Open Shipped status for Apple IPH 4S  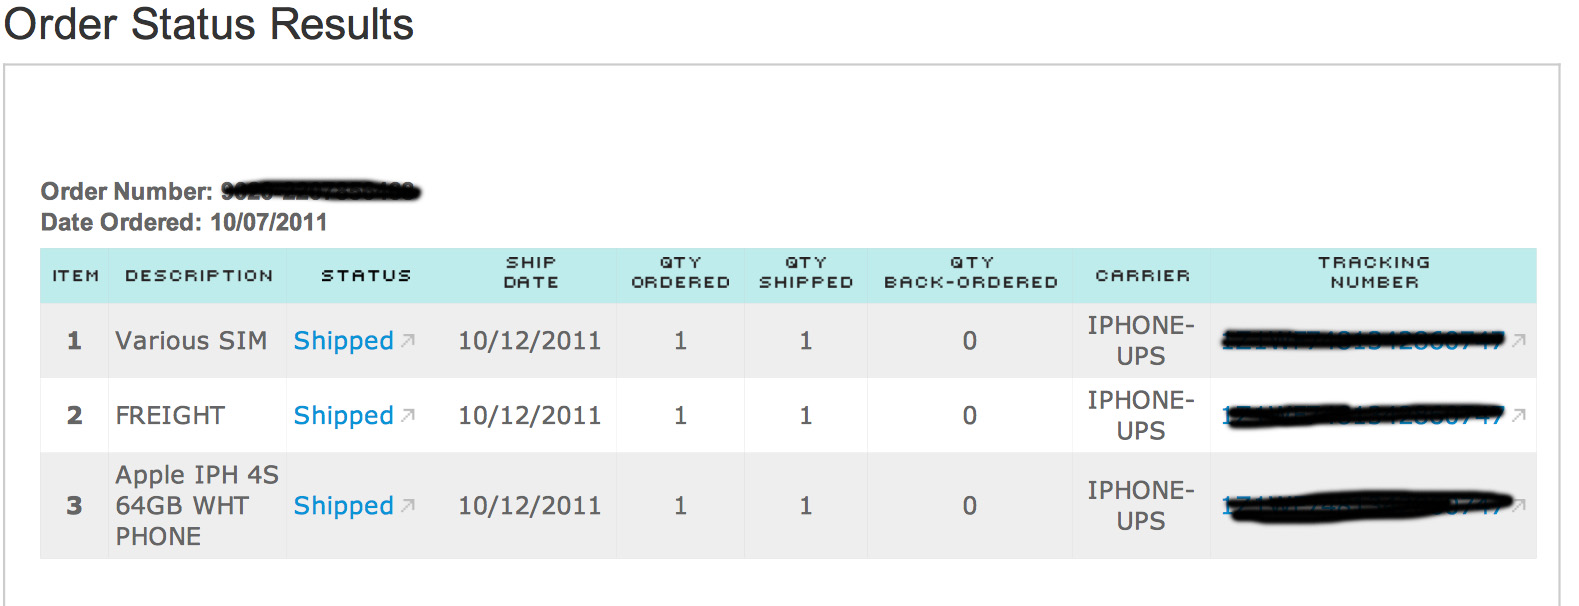click(343, 506)
